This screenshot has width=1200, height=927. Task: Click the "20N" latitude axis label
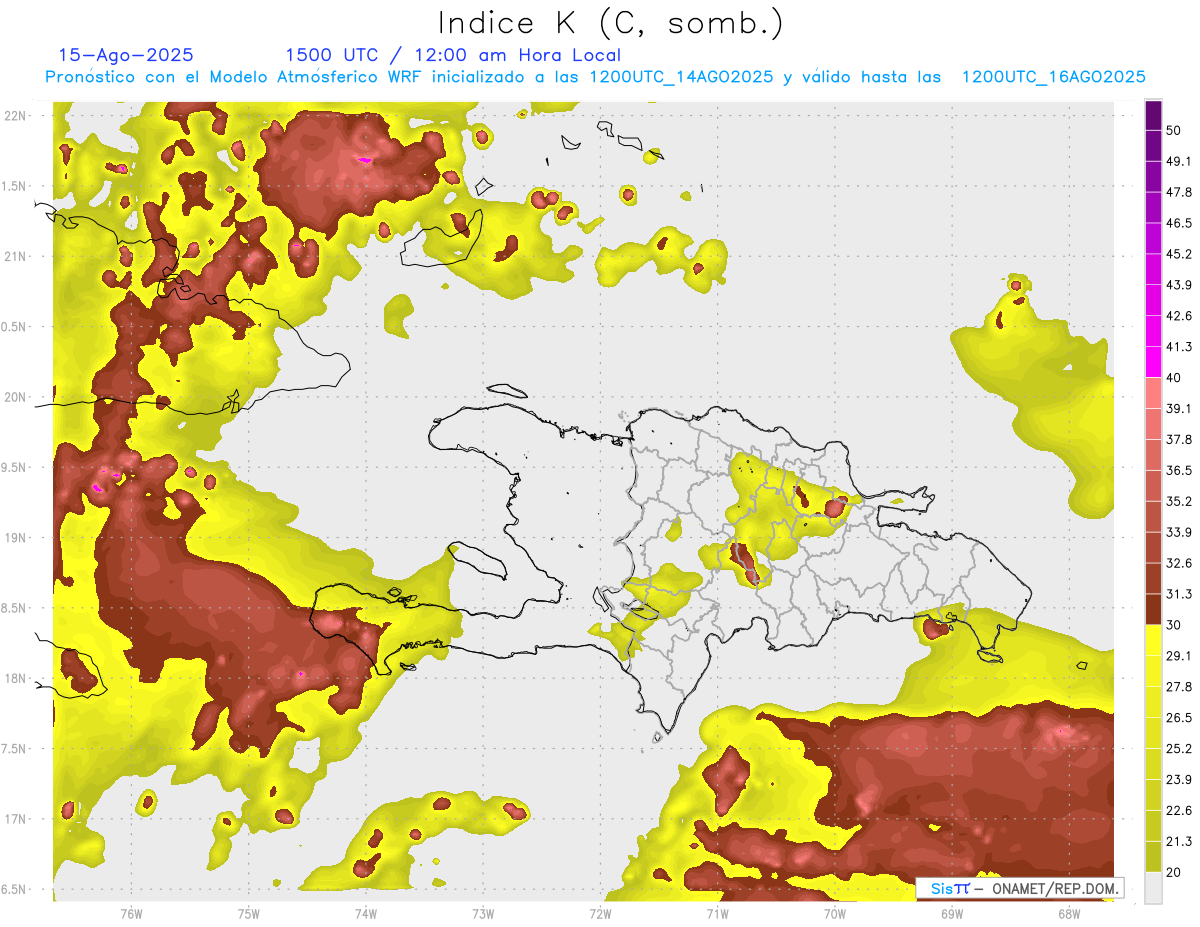coord(16,397)
